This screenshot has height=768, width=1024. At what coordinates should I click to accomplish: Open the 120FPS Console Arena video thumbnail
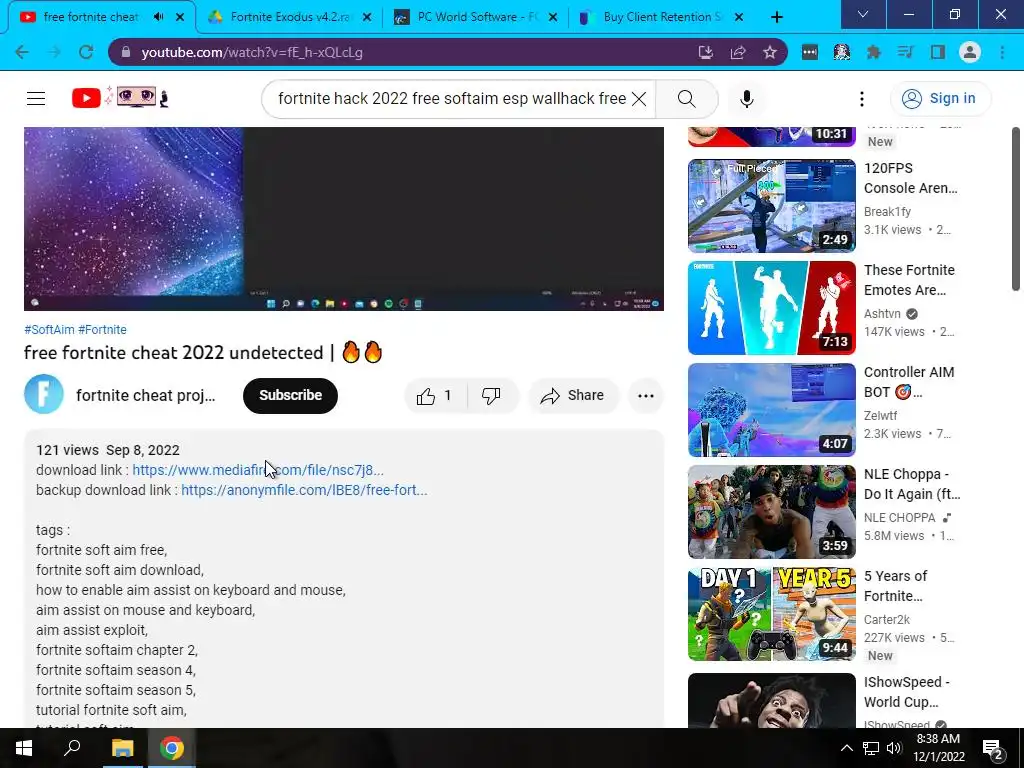tap(771, 206)
